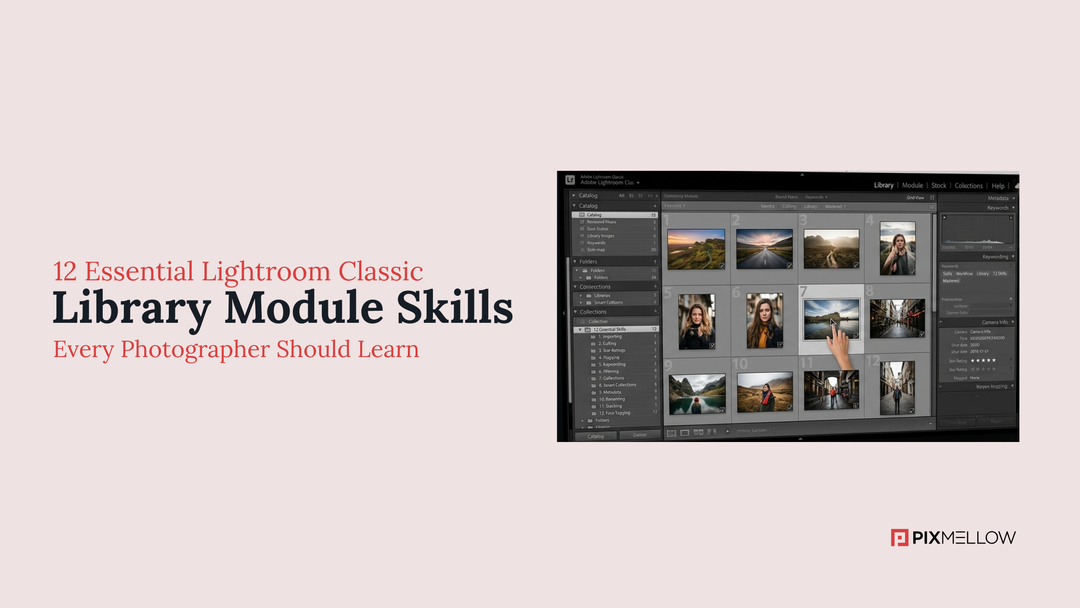1080x608 pixels.
Task: Click the grid vertical scrollbar
Action: (935, 263)
